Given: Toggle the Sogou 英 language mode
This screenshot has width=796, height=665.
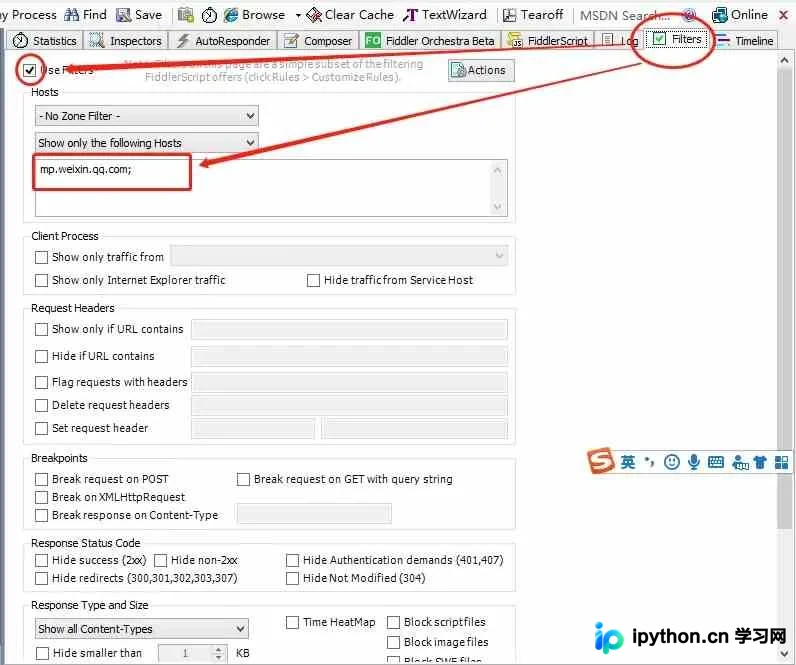Looking at the screenshot, I should tap(627, 462).
